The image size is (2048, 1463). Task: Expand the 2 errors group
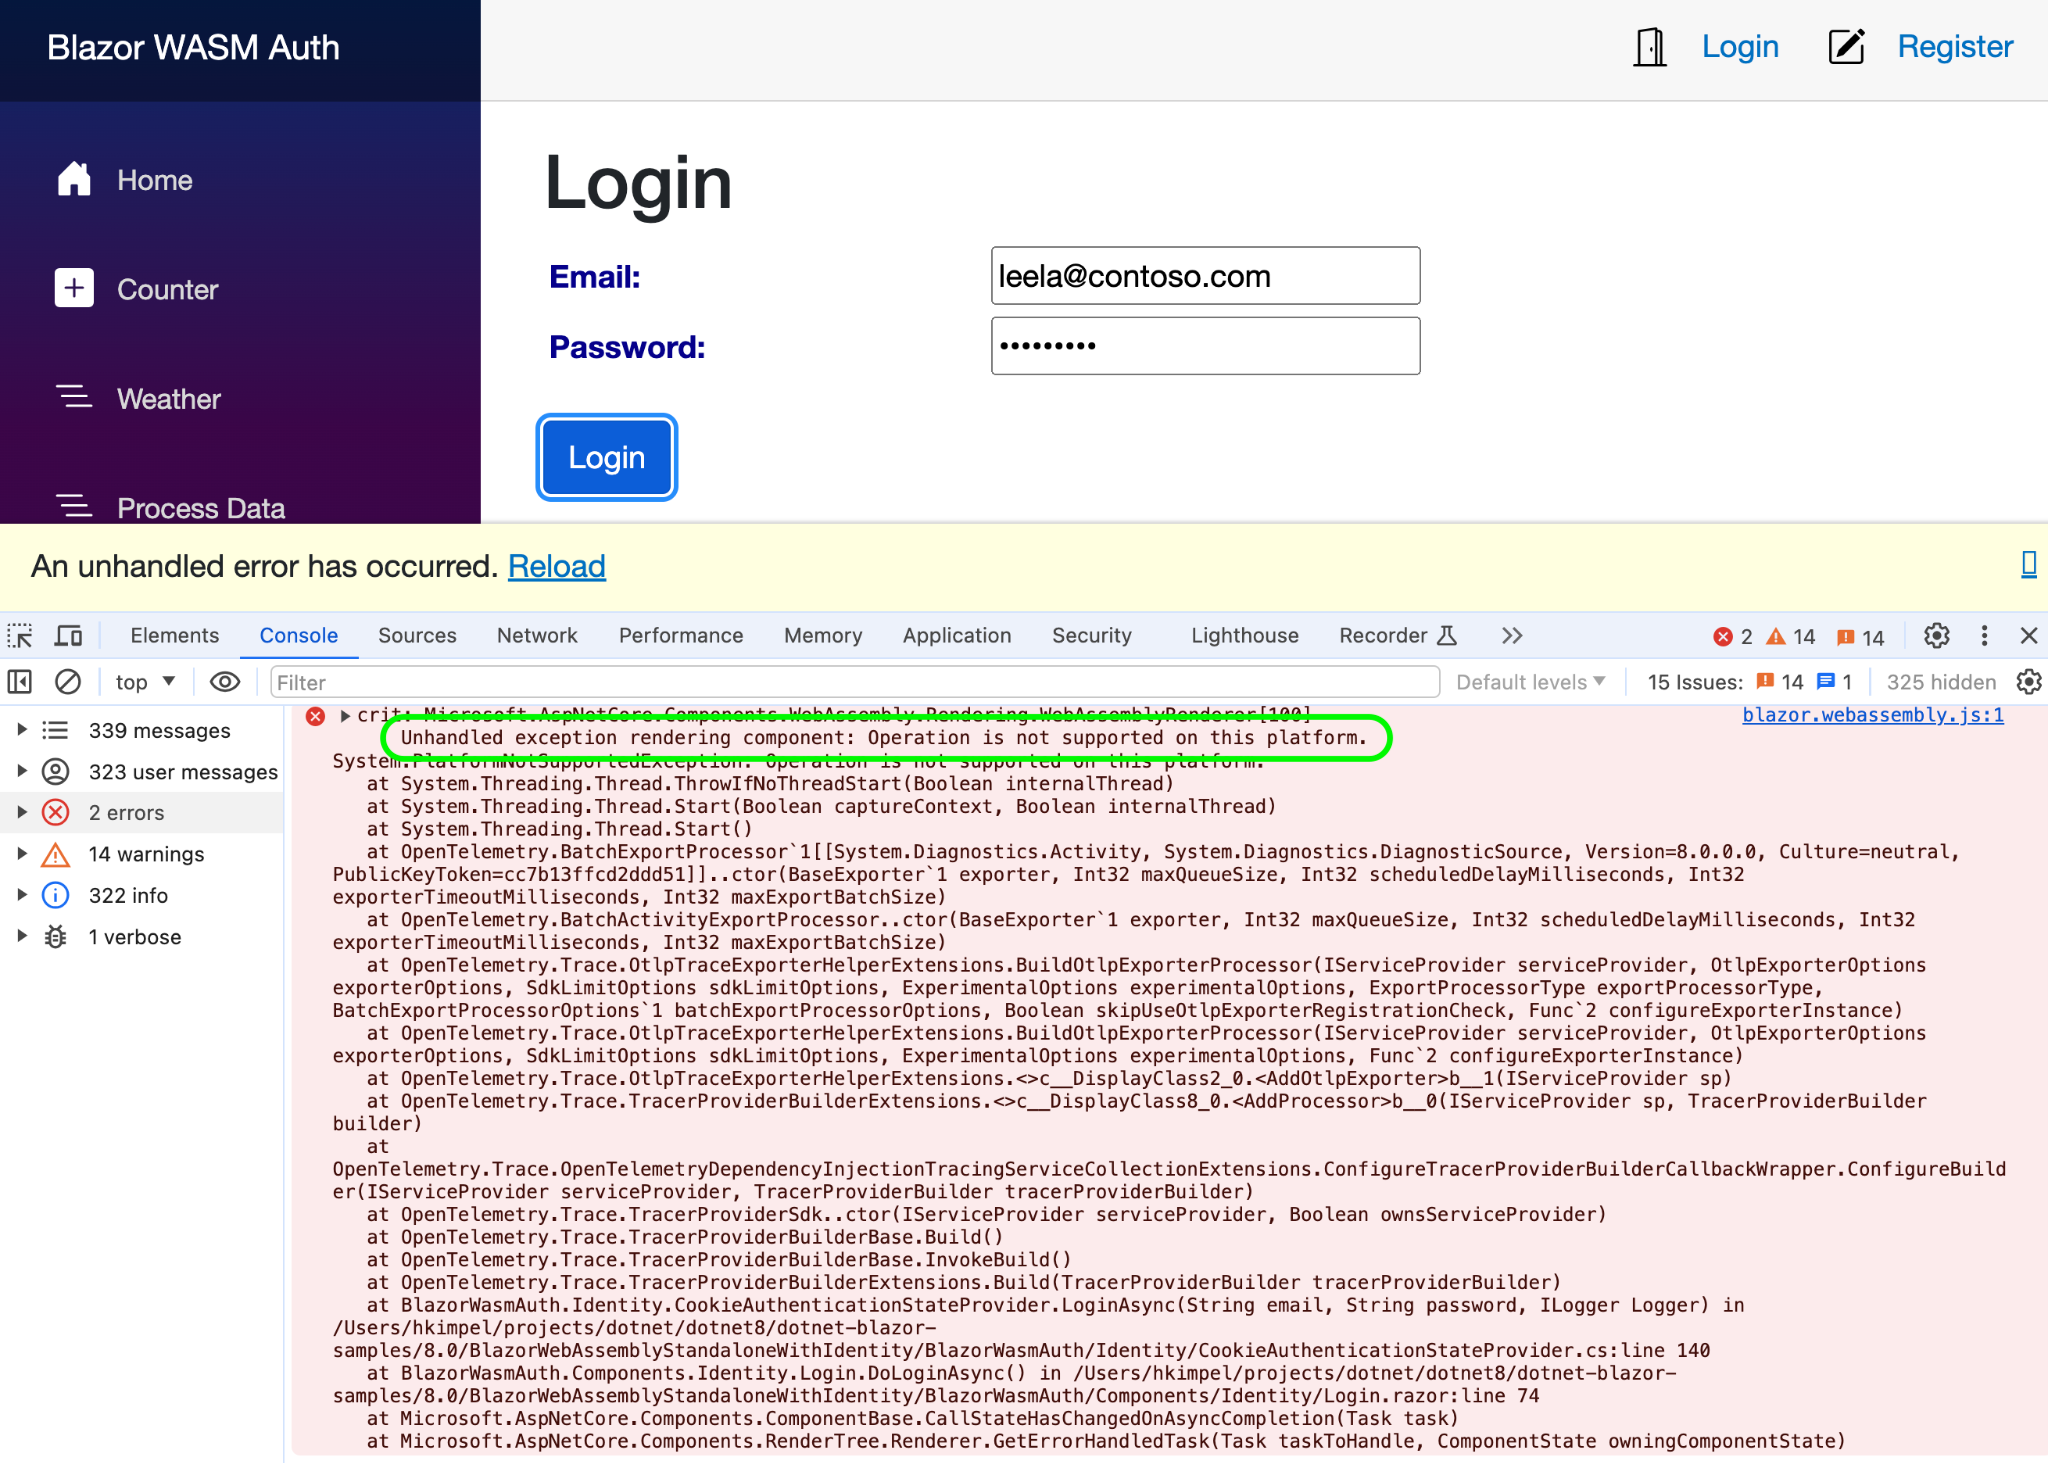[22, 812]
